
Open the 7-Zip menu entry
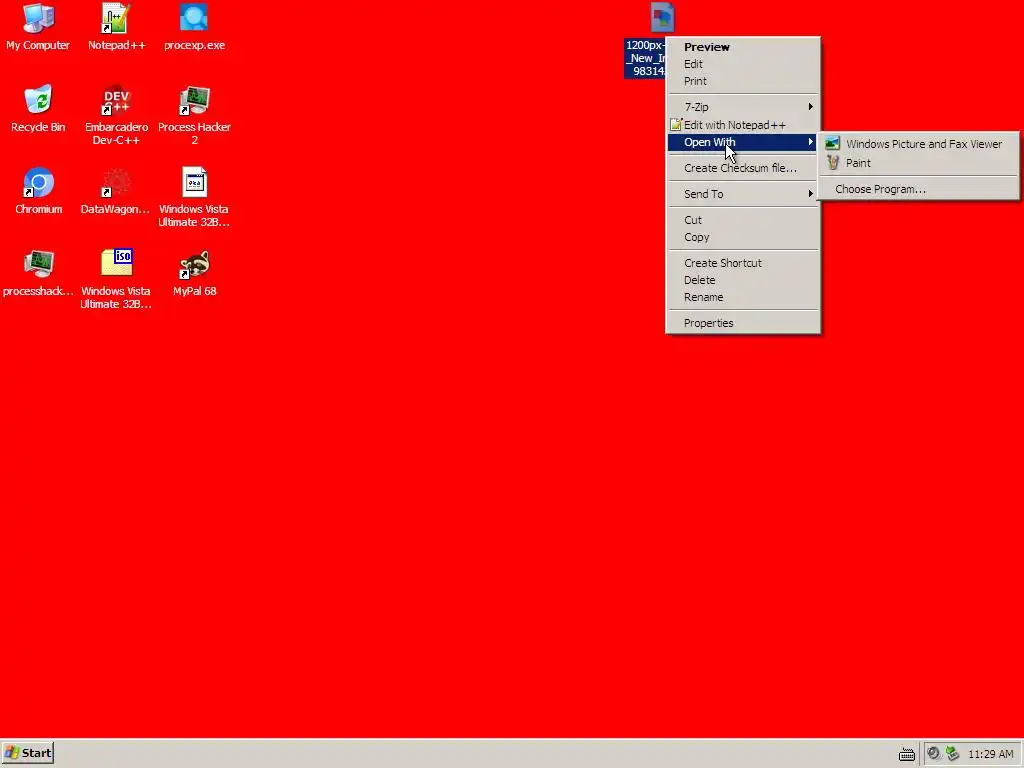[x=743, y=106]
